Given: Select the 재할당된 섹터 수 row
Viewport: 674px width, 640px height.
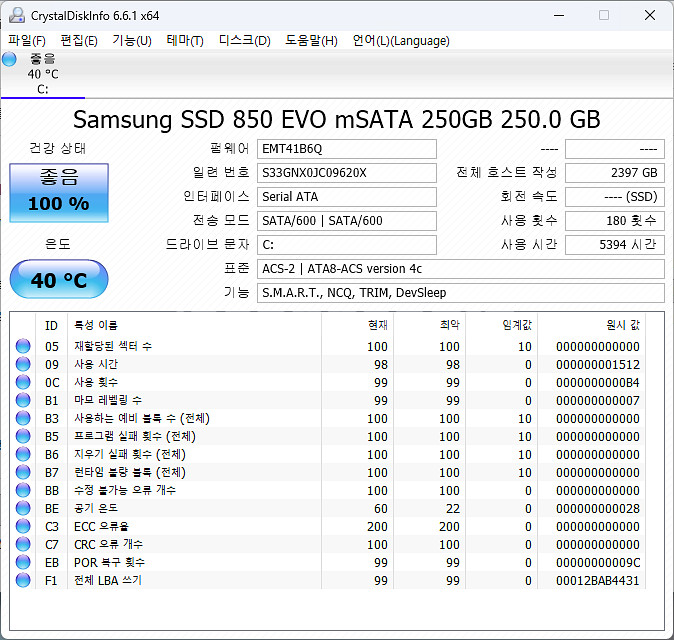Looking at the screenshot, I should [328, 346].
